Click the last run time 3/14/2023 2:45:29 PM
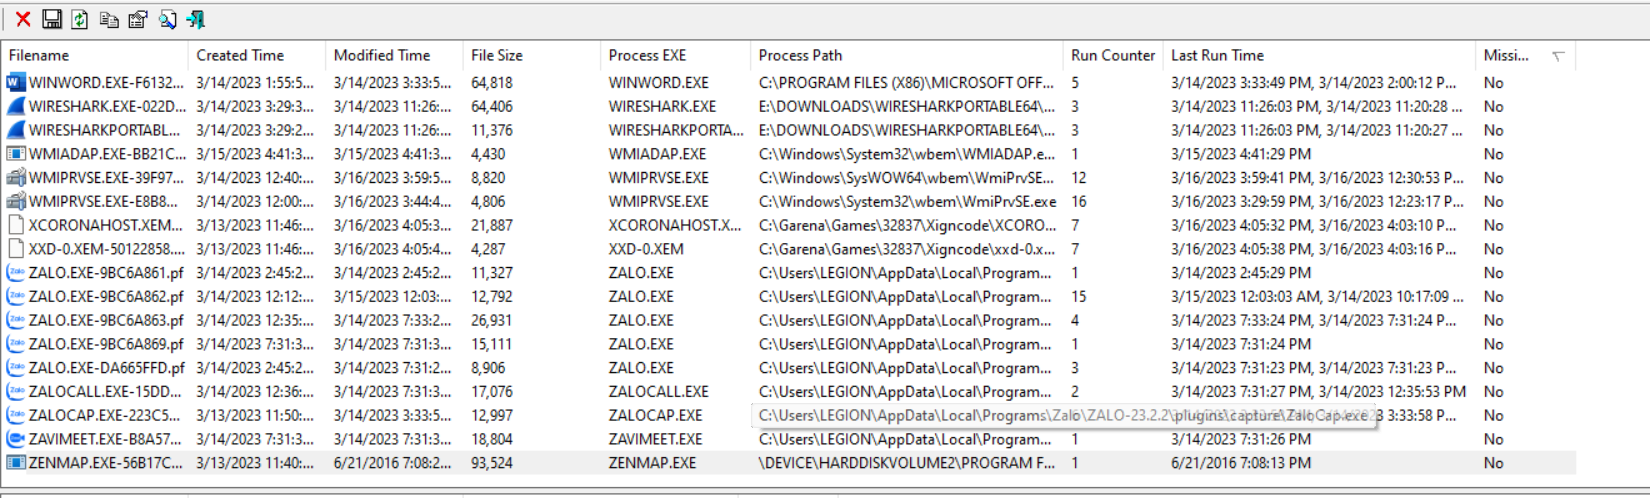This screenshot has width=1650, height=498. tap(1241, 273)
